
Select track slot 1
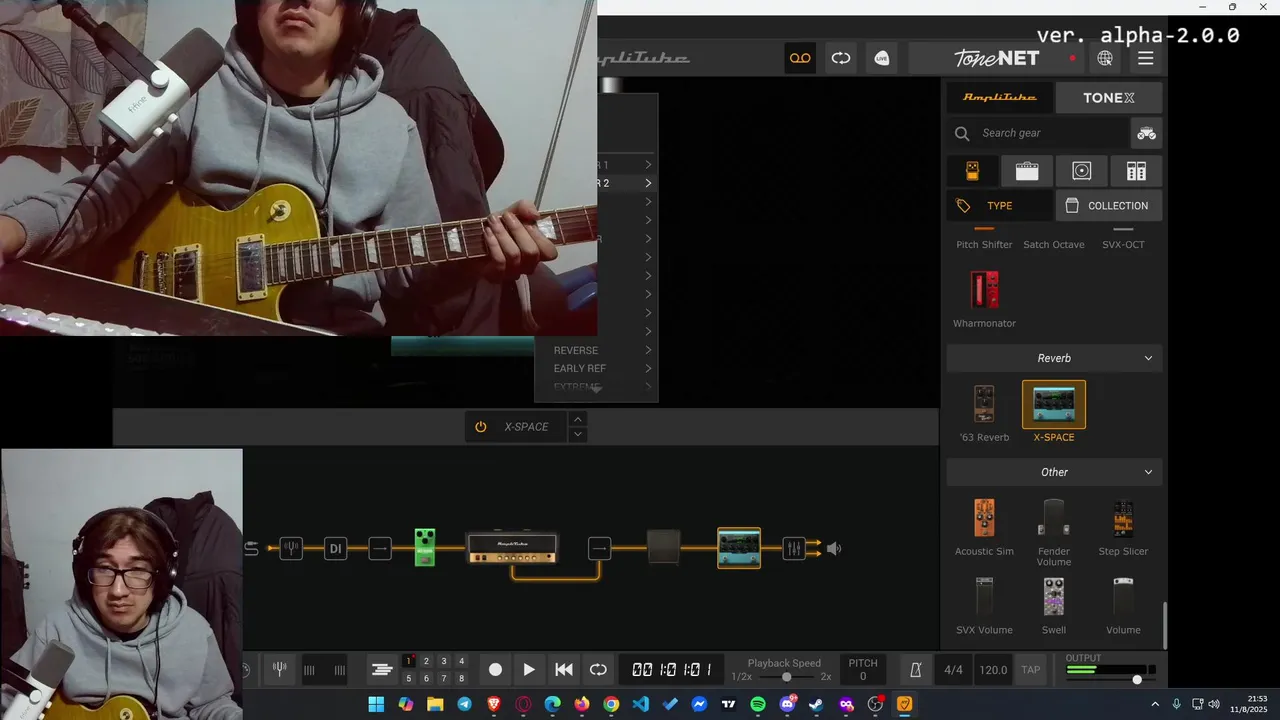(408, 661)
